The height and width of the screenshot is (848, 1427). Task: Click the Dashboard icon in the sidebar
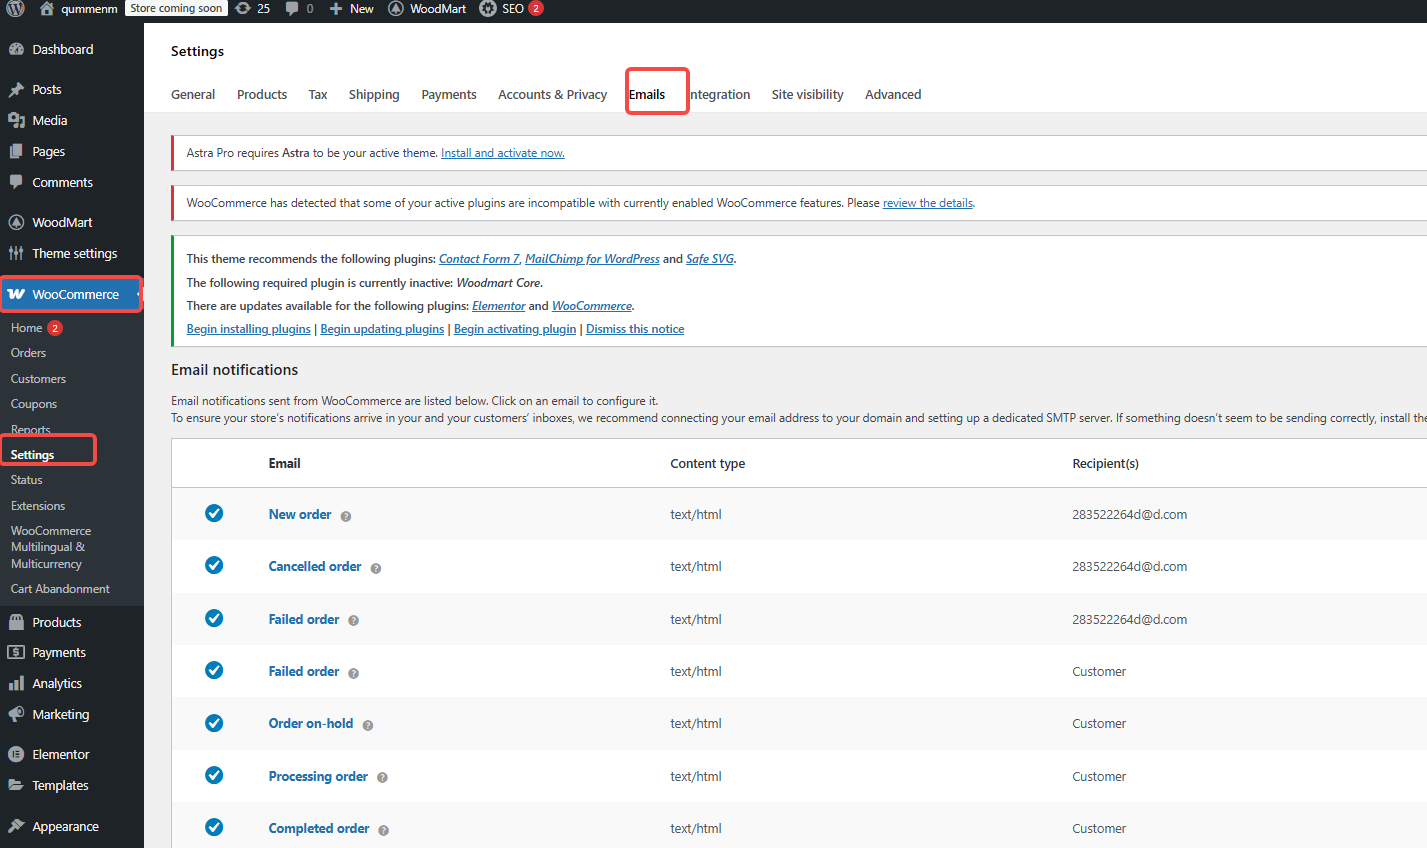pos(16,50)
